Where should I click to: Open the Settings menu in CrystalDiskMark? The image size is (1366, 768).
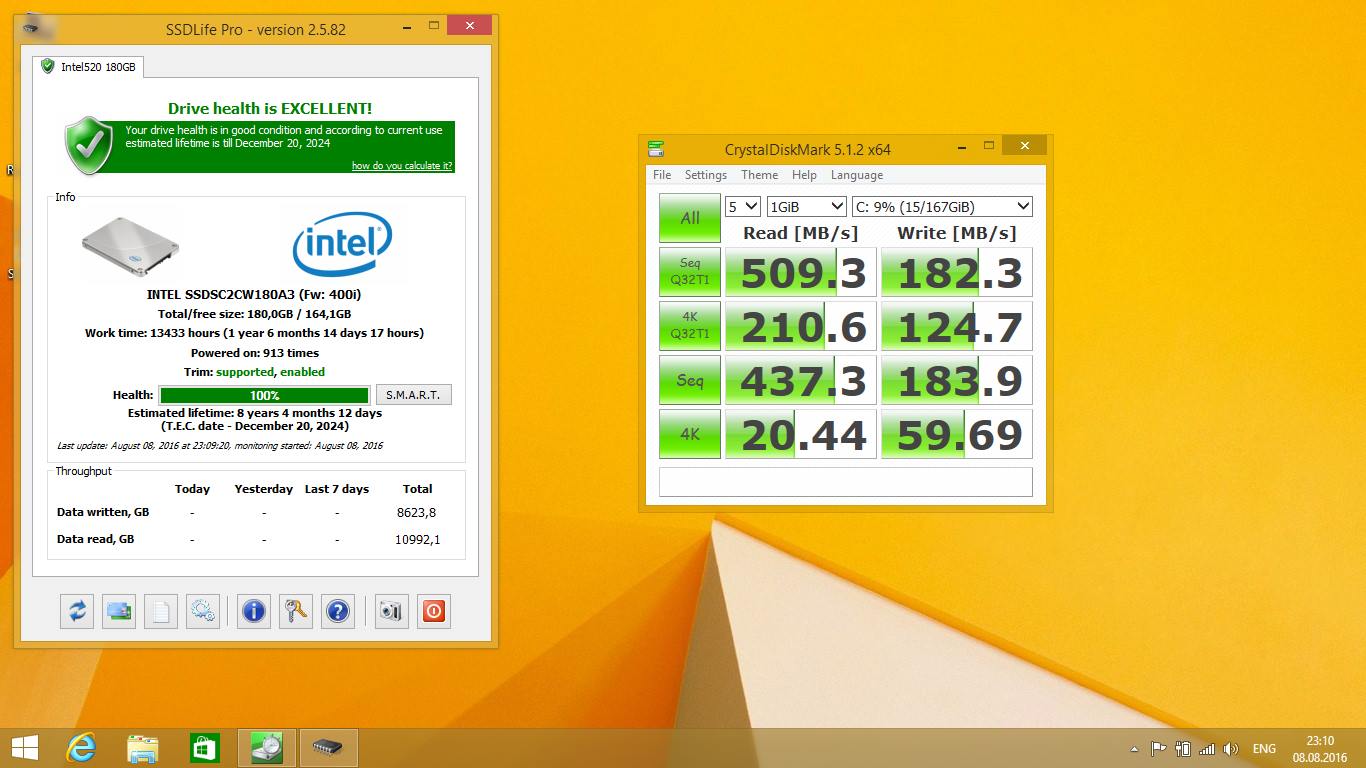705,175
